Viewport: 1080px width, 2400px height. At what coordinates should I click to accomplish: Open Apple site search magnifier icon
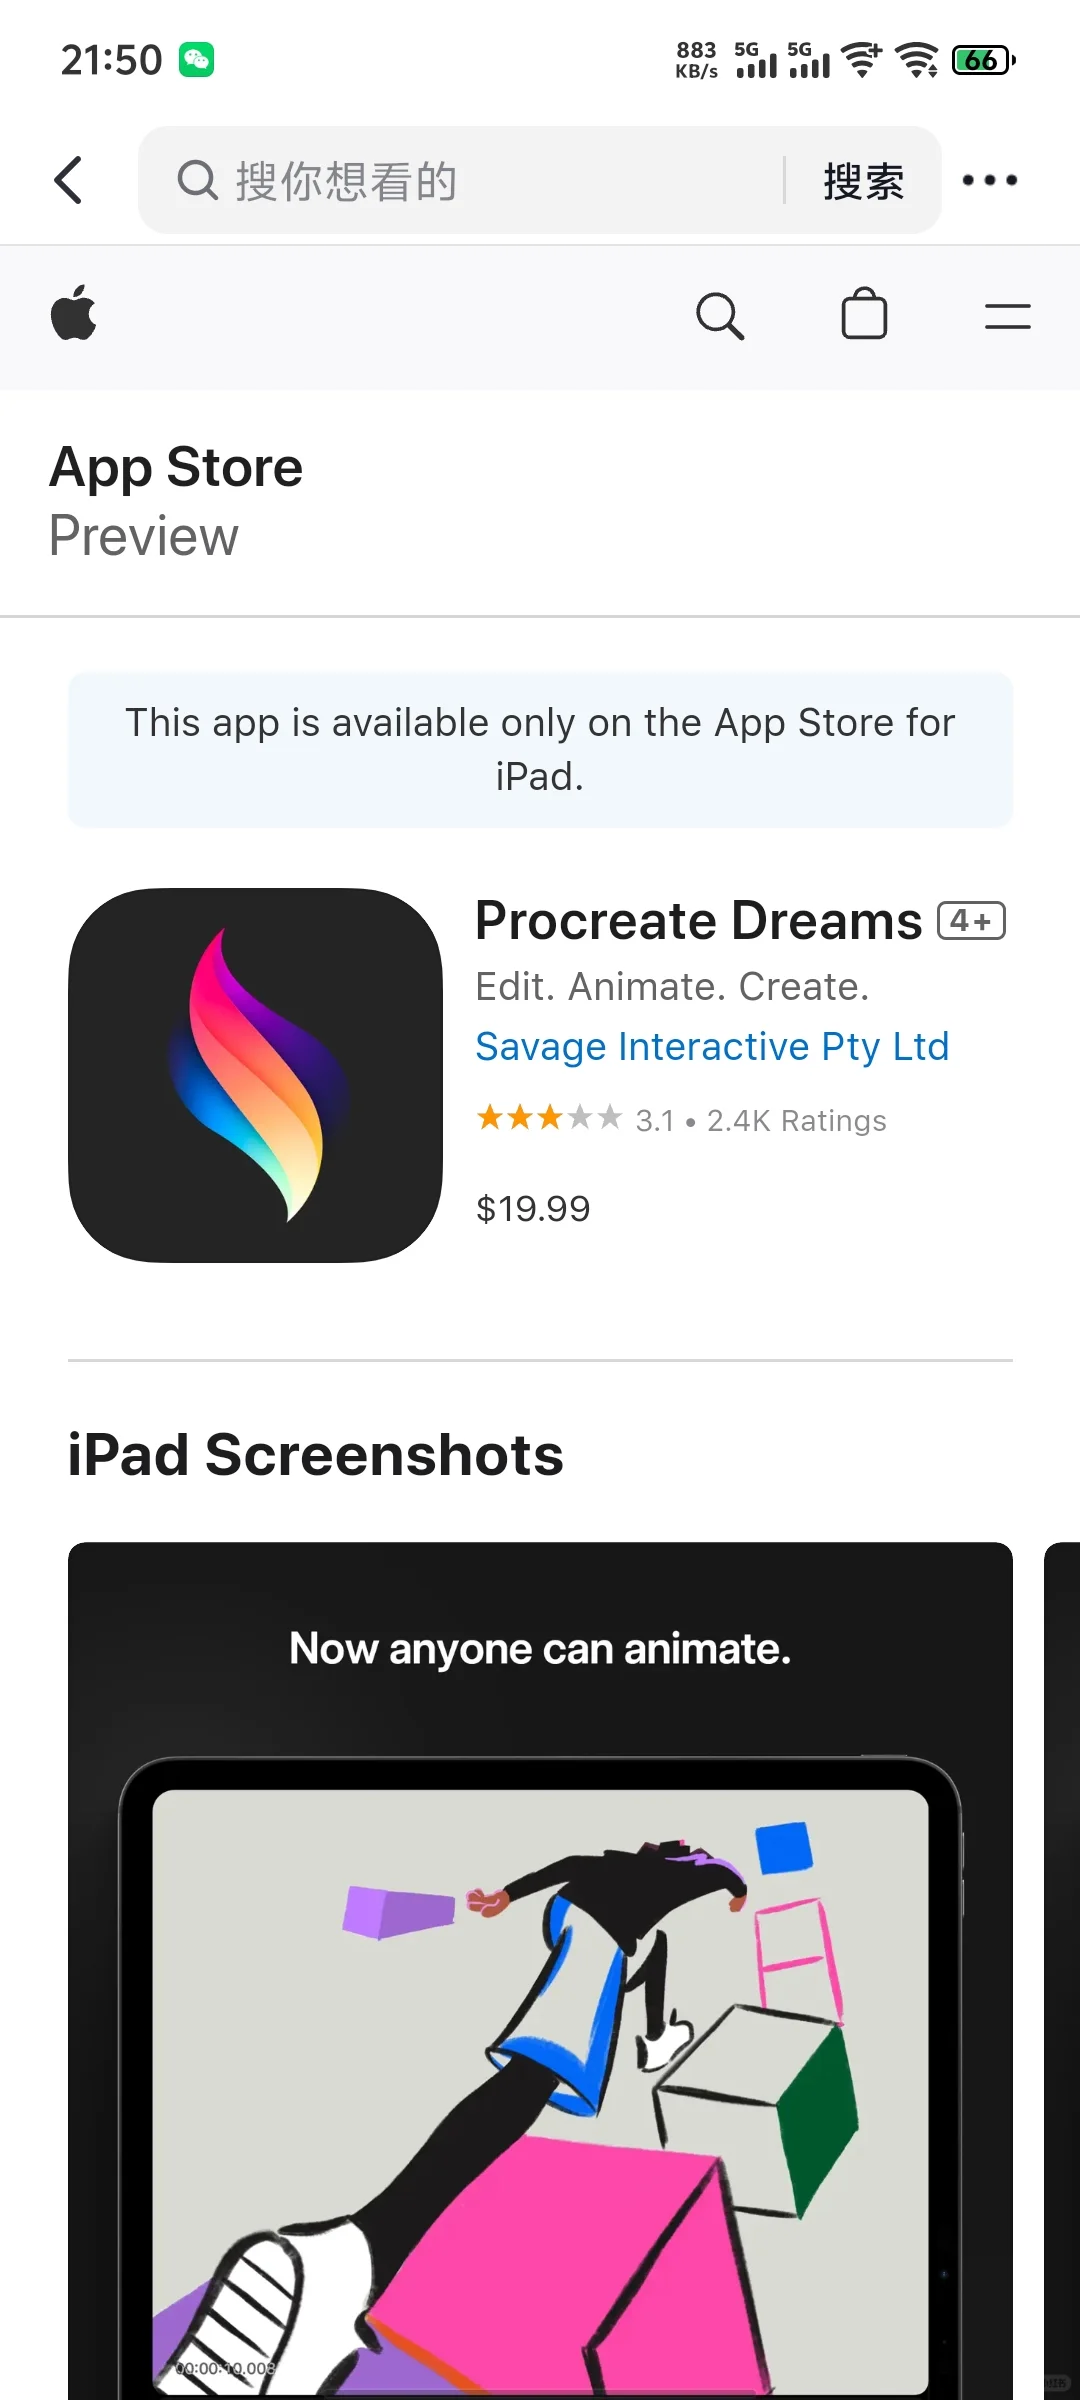pyautogui.click(x=720, y=316)
